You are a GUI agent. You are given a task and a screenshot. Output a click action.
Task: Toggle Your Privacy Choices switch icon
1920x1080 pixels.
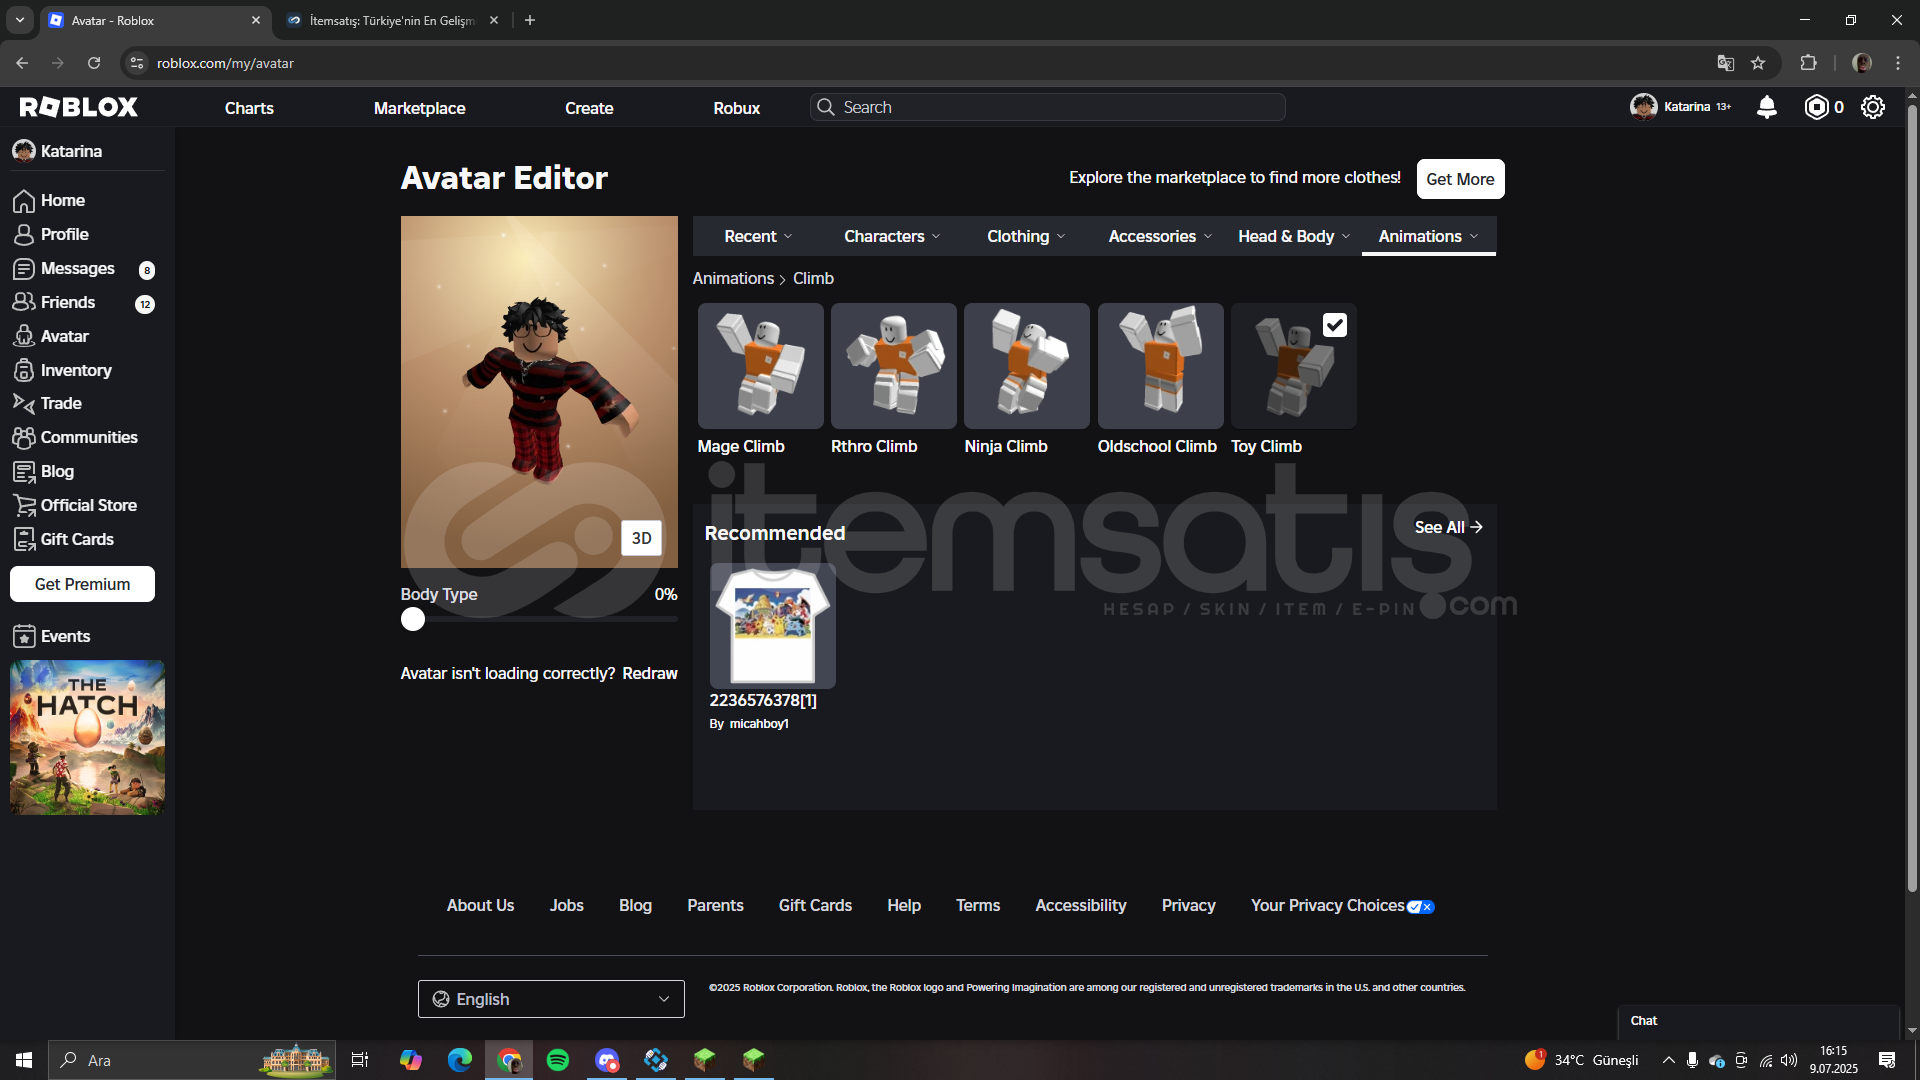(x=1420, y=907)
